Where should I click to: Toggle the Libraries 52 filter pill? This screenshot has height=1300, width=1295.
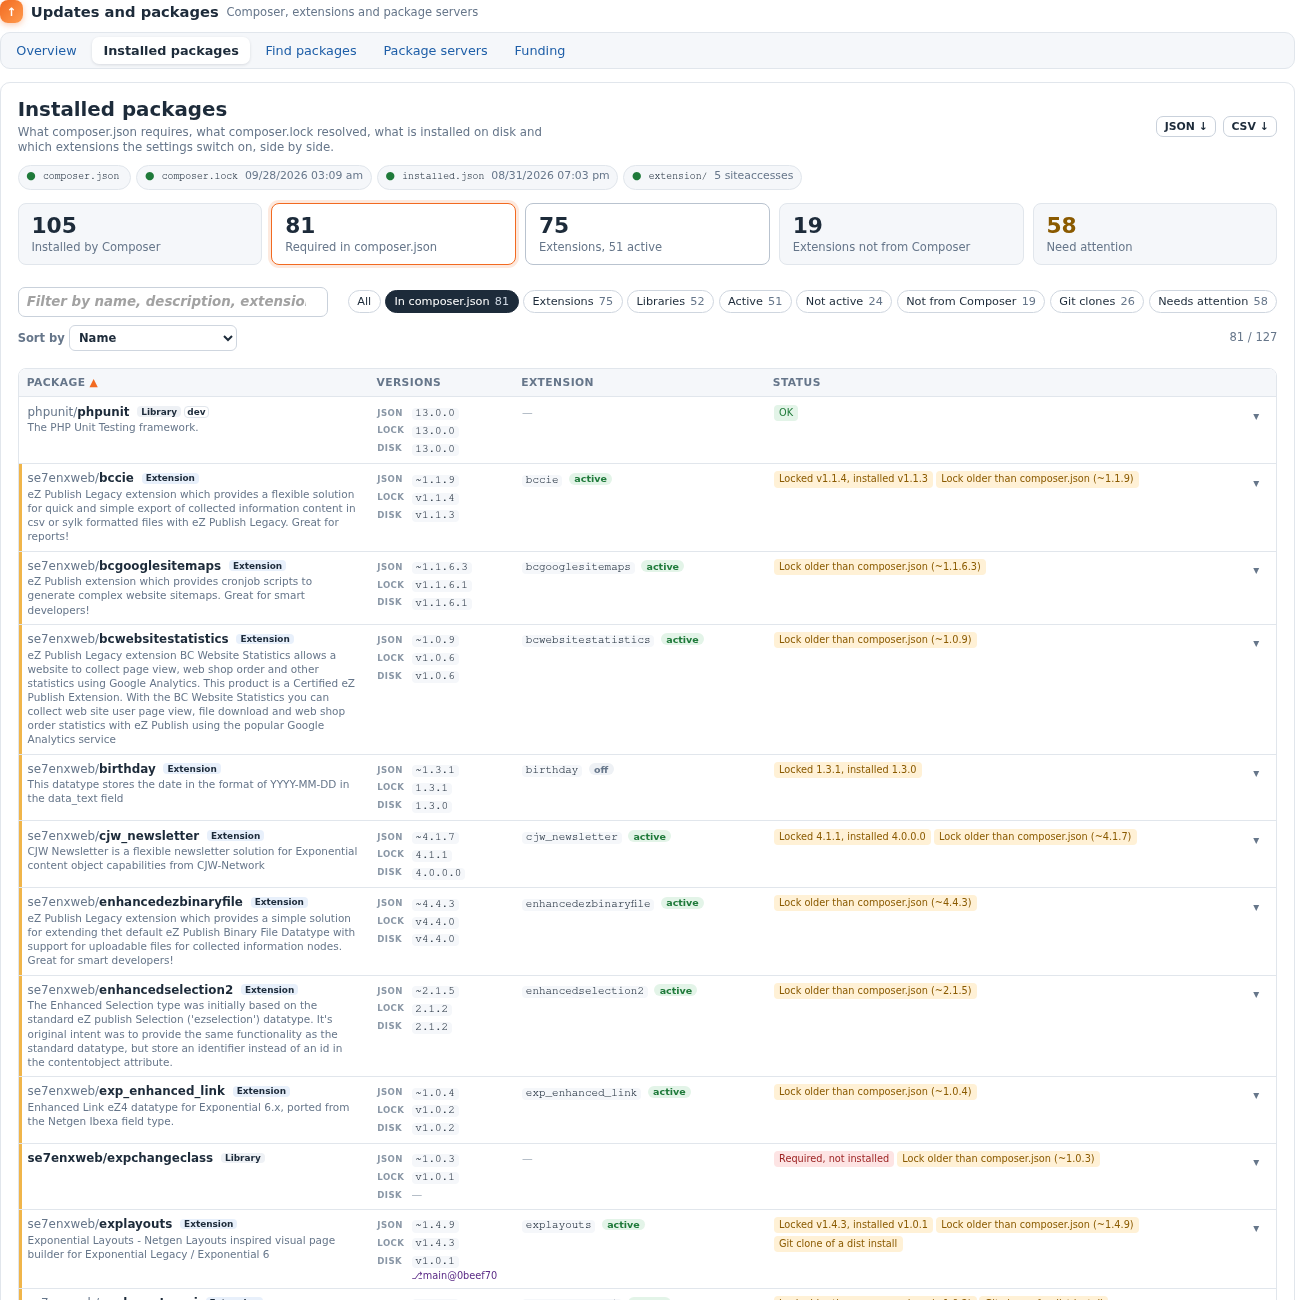click(x=670, y=301)
